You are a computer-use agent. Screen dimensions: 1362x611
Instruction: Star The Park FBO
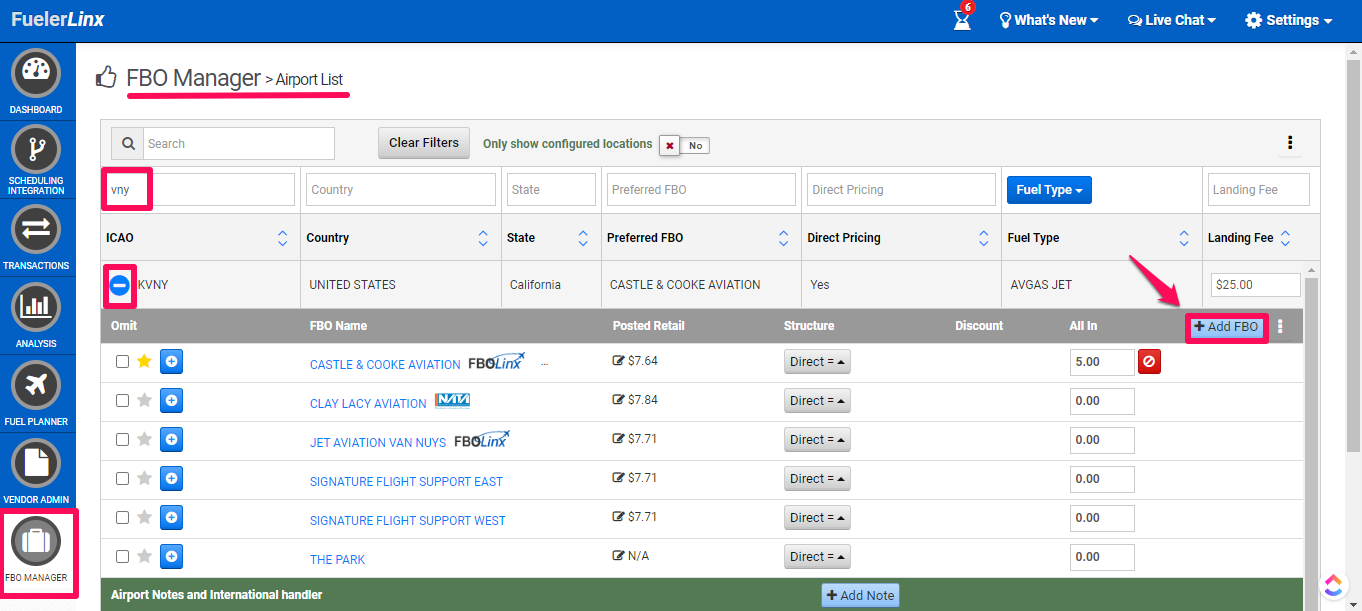145,556
